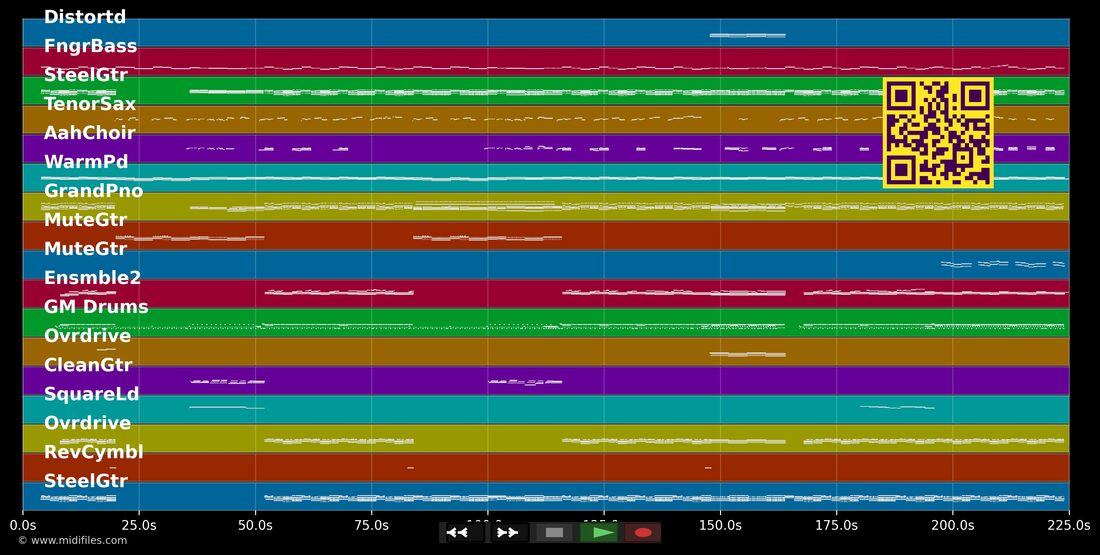Select the Ovrdrive label directly above RevCymbl
The height and width of the screenshot is (555, 1100).
coord(88,422)
